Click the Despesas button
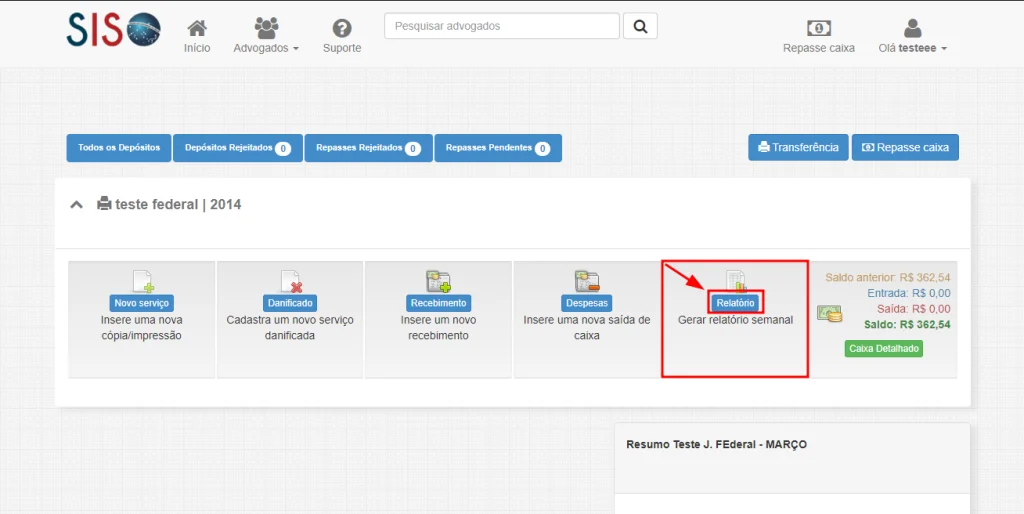 [586, 303]
